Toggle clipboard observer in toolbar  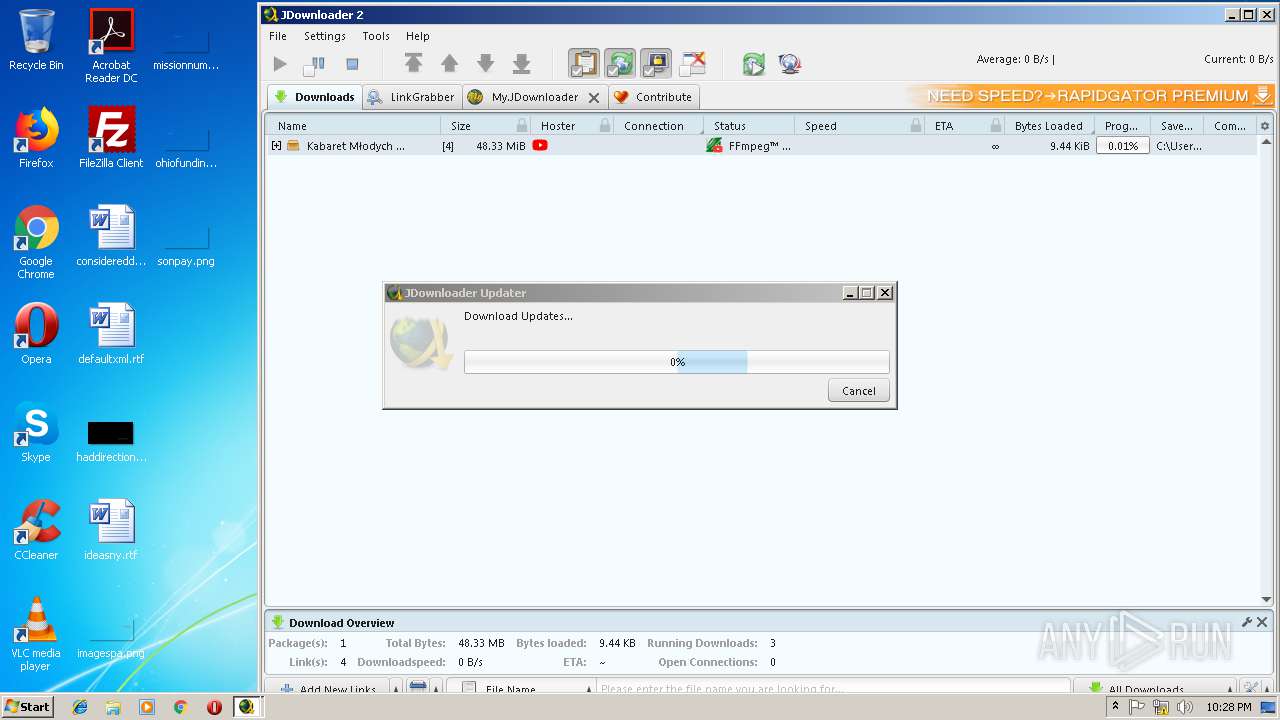(584, 63)
